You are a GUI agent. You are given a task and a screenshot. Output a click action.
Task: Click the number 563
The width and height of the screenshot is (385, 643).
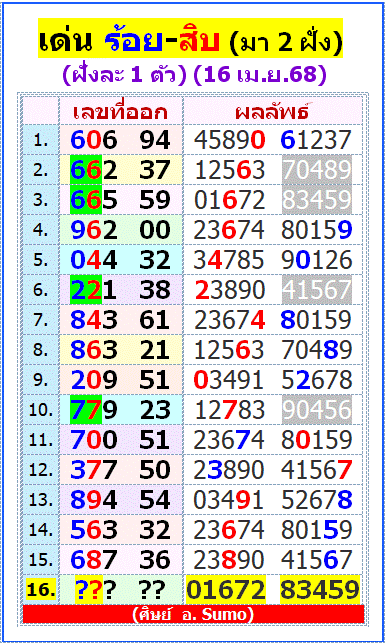[x=94, y=530]
